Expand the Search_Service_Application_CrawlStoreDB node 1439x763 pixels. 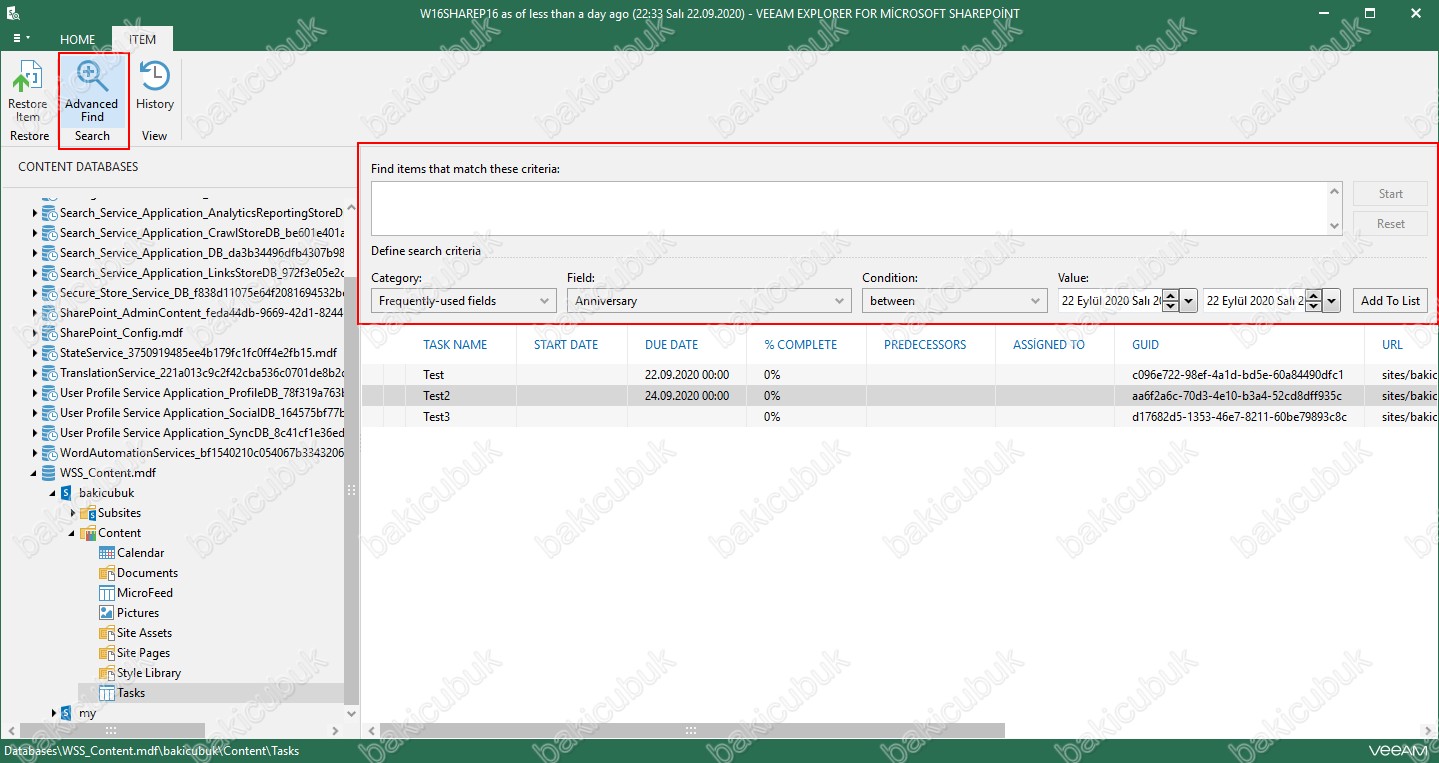[x=35, y=233]
